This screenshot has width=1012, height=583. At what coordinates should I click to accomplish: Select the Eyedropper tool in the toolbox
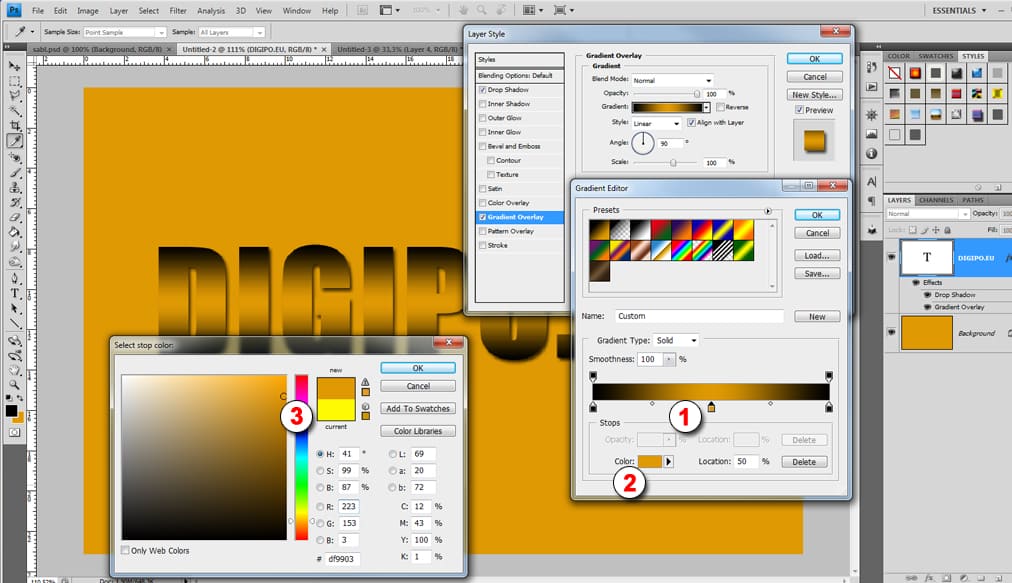(16, 141)
